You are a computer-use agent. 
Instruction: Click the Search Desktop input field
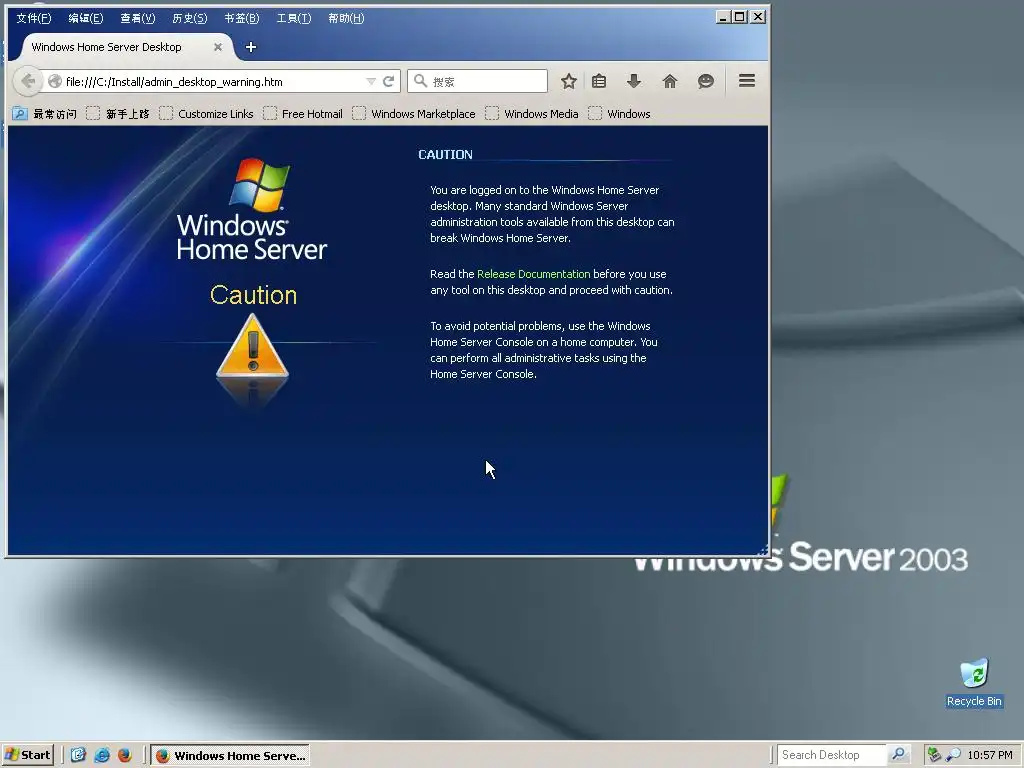pyautogui.click(x=831, y=755)
